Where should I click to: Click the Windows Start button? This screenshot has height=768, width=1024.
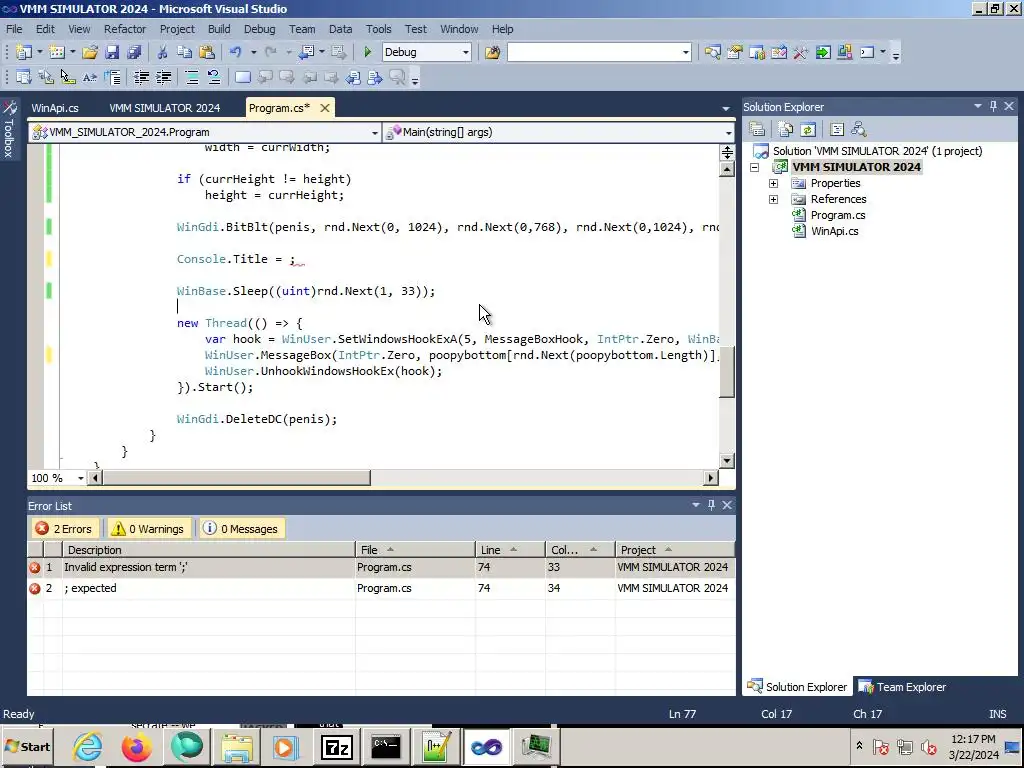coord(27,747)
